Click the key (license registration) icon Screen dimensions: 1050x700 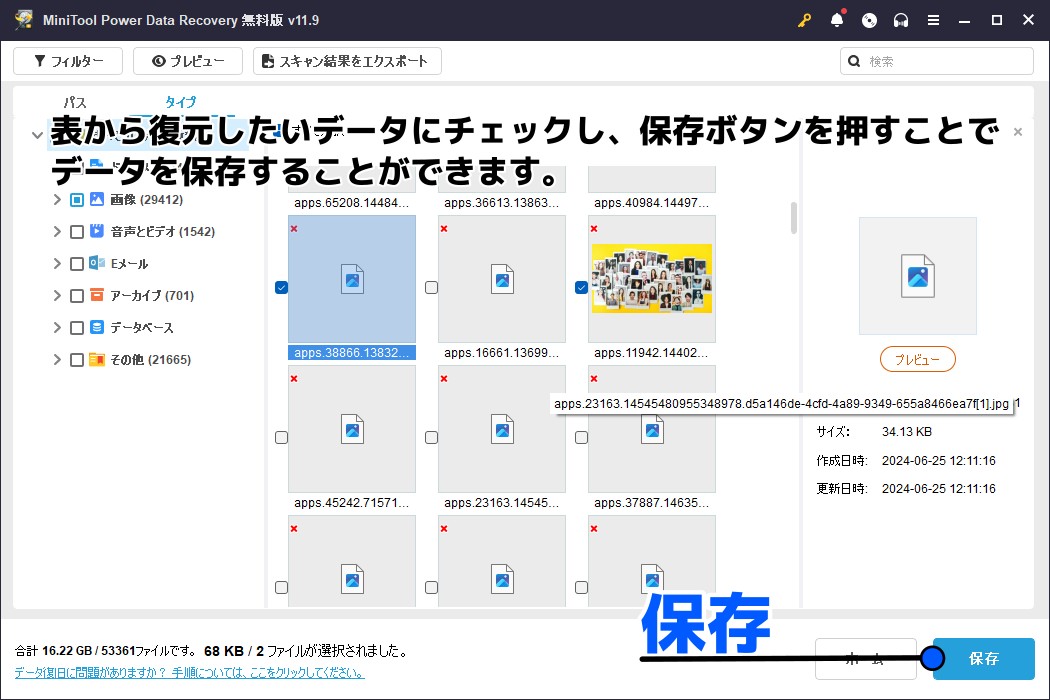click(804, 19)
